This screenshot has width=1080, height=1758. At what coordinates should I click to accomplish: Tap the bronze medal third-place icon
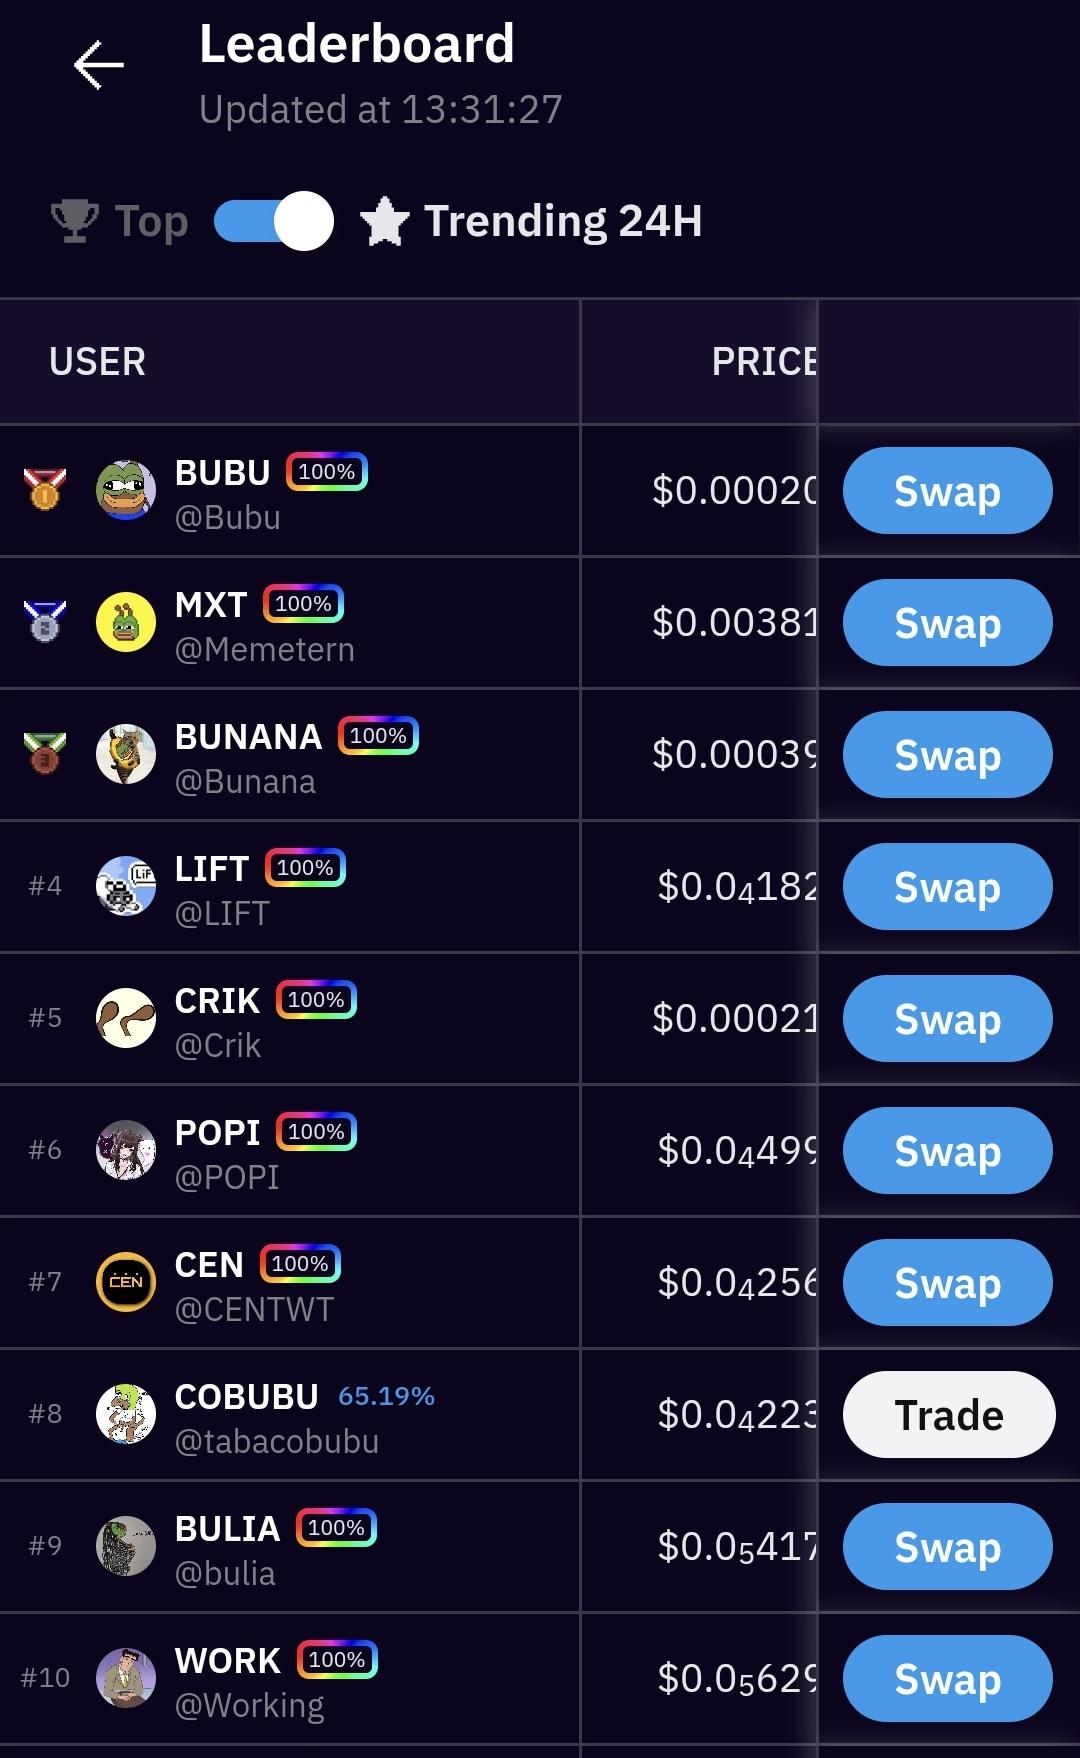coord(45,754)
